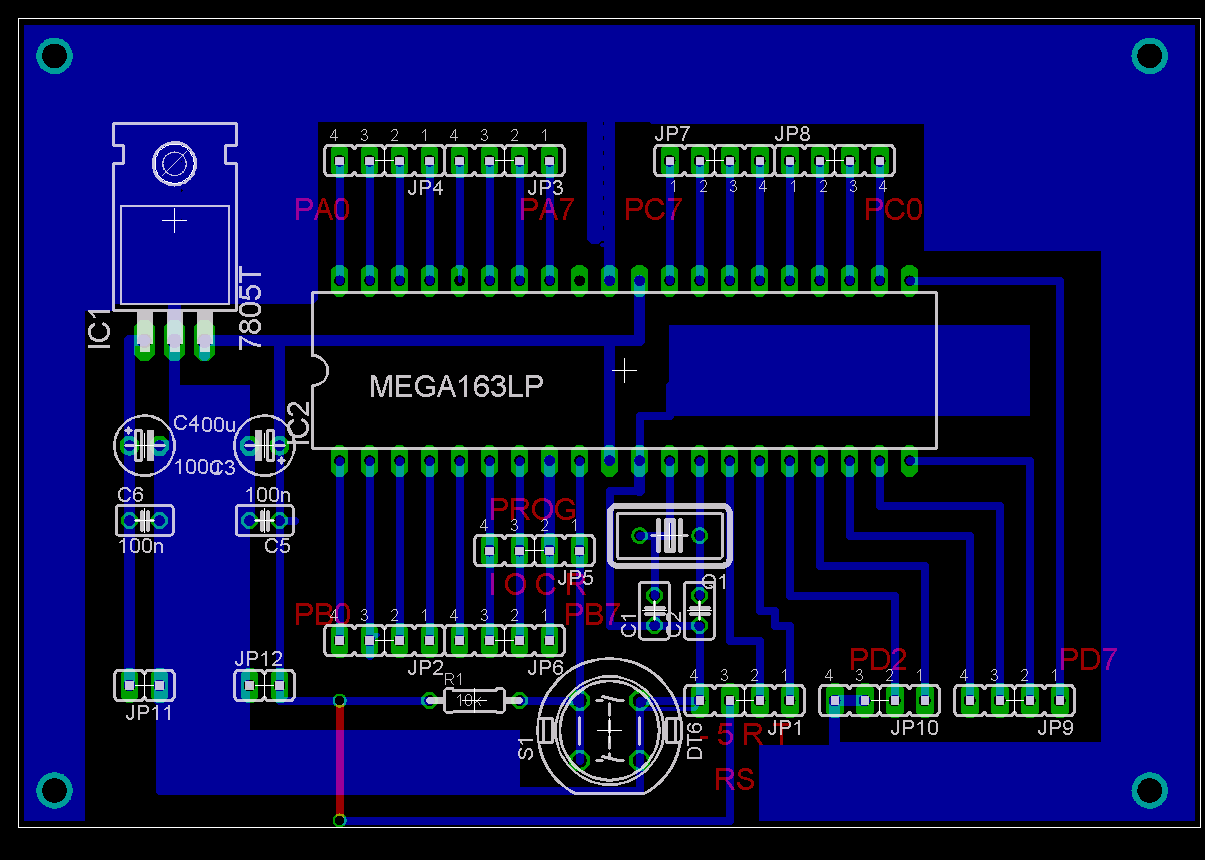The height and width of the screenshot is (860, 1205).
Task: Select the JP12 jumper header
Action: click(x=265, y=685)
